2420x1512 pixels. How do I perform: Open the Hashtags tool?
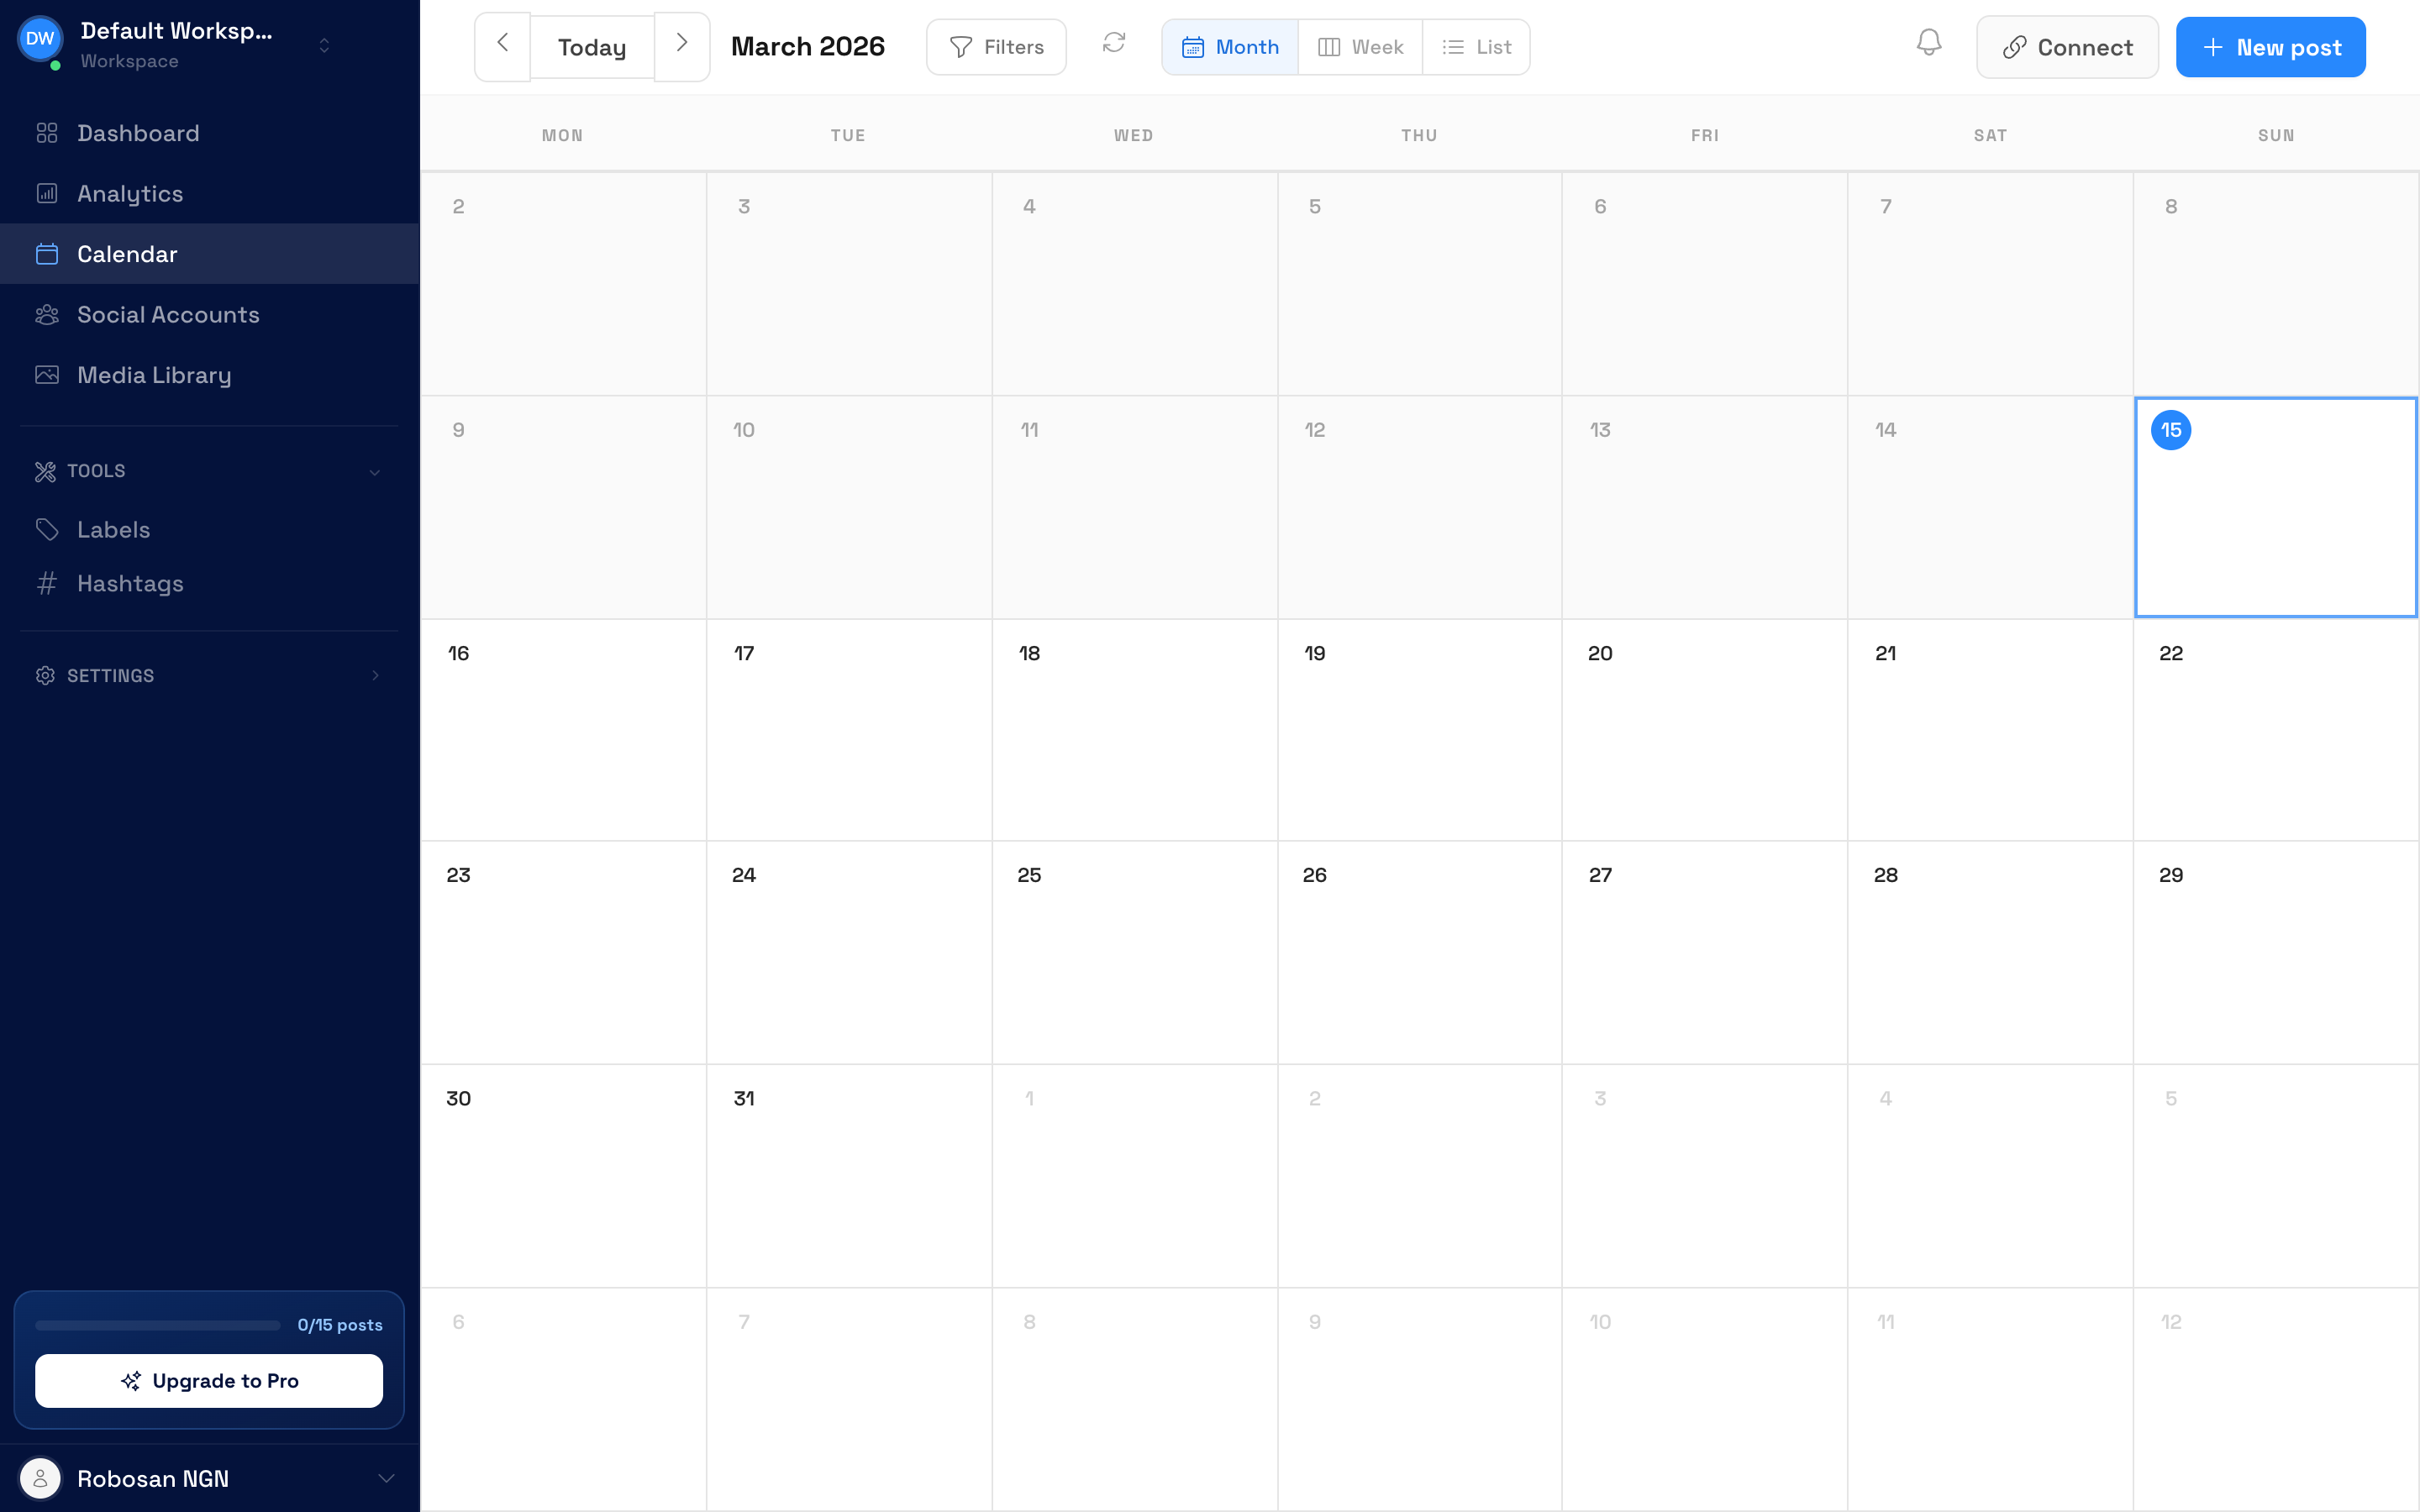click(x=130, y=583)
